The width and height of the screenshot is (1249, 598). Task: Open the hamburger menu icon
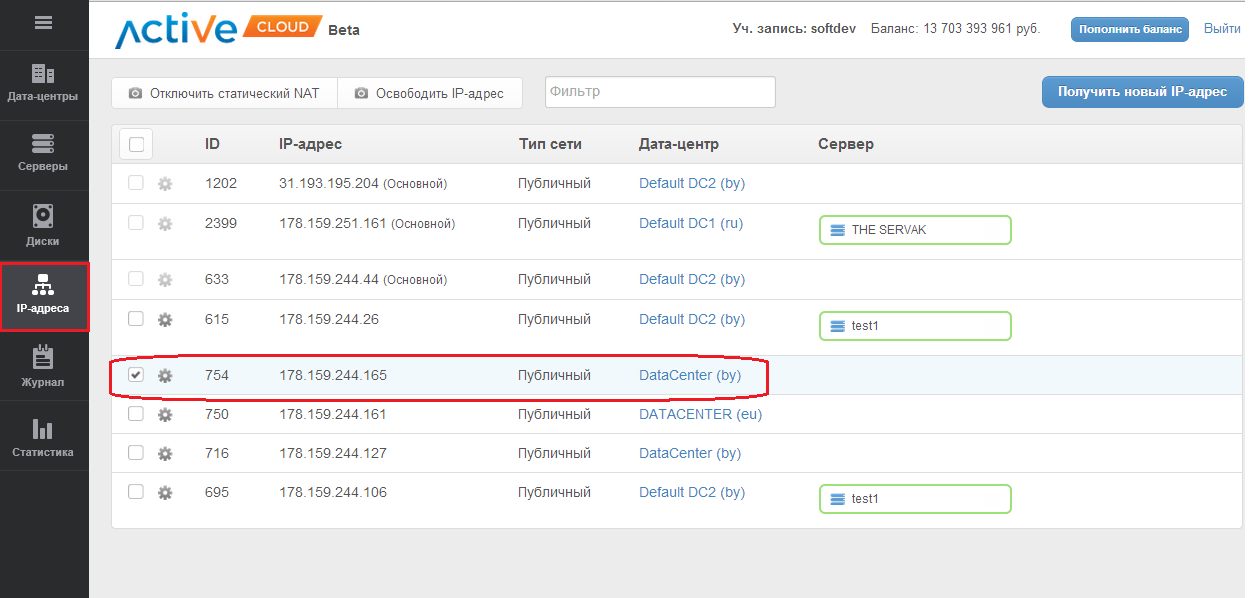[44, 22]
